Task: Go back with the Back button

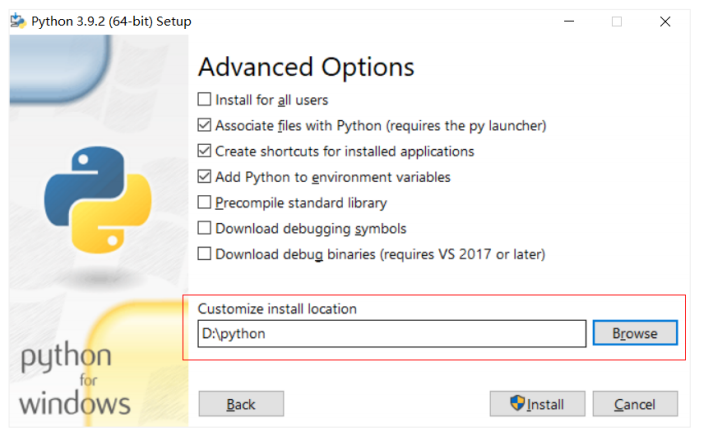Action: pyautogui.click(x=241, y=404)
